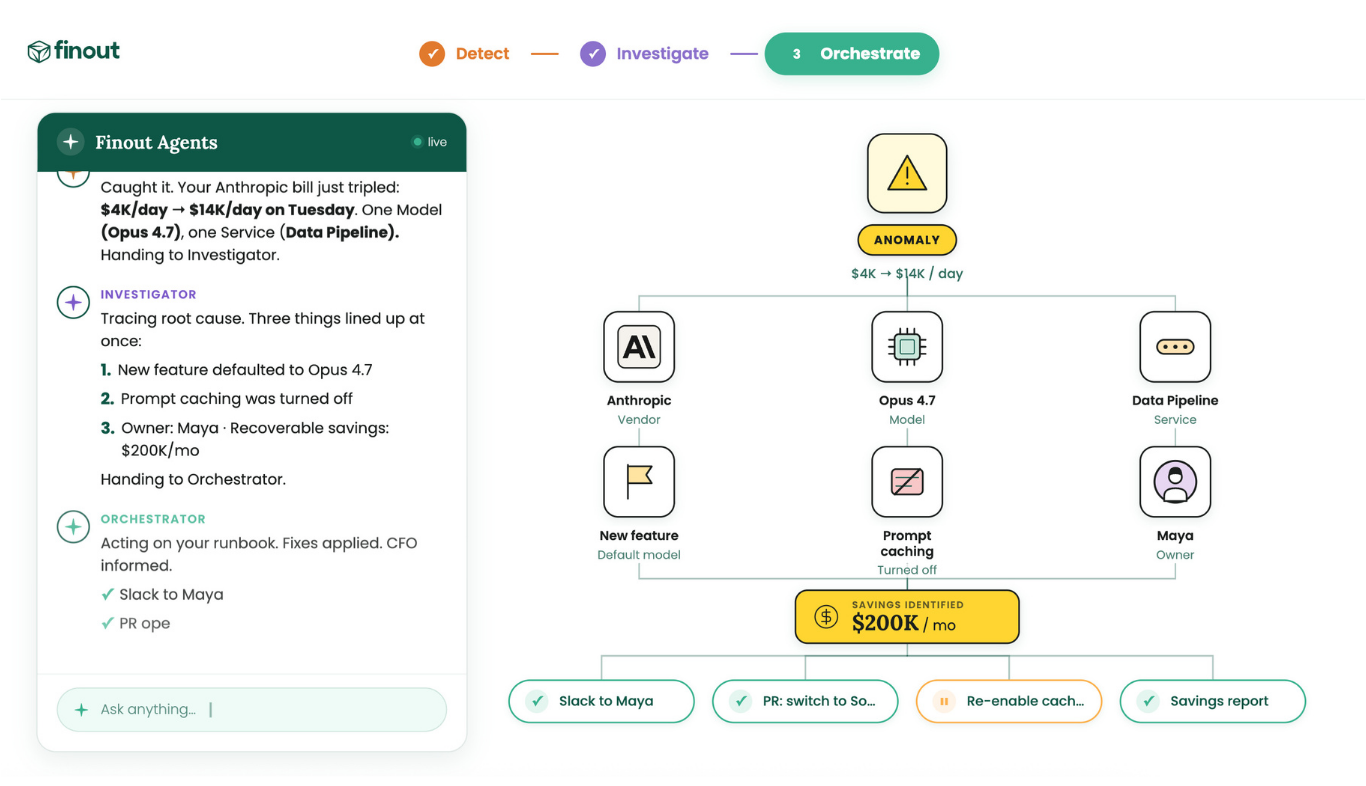The height and width of the screenshot is (786, 1366).
Task: Click the "Prompt caching was turned off" line
Action: (x=227, y=399)
